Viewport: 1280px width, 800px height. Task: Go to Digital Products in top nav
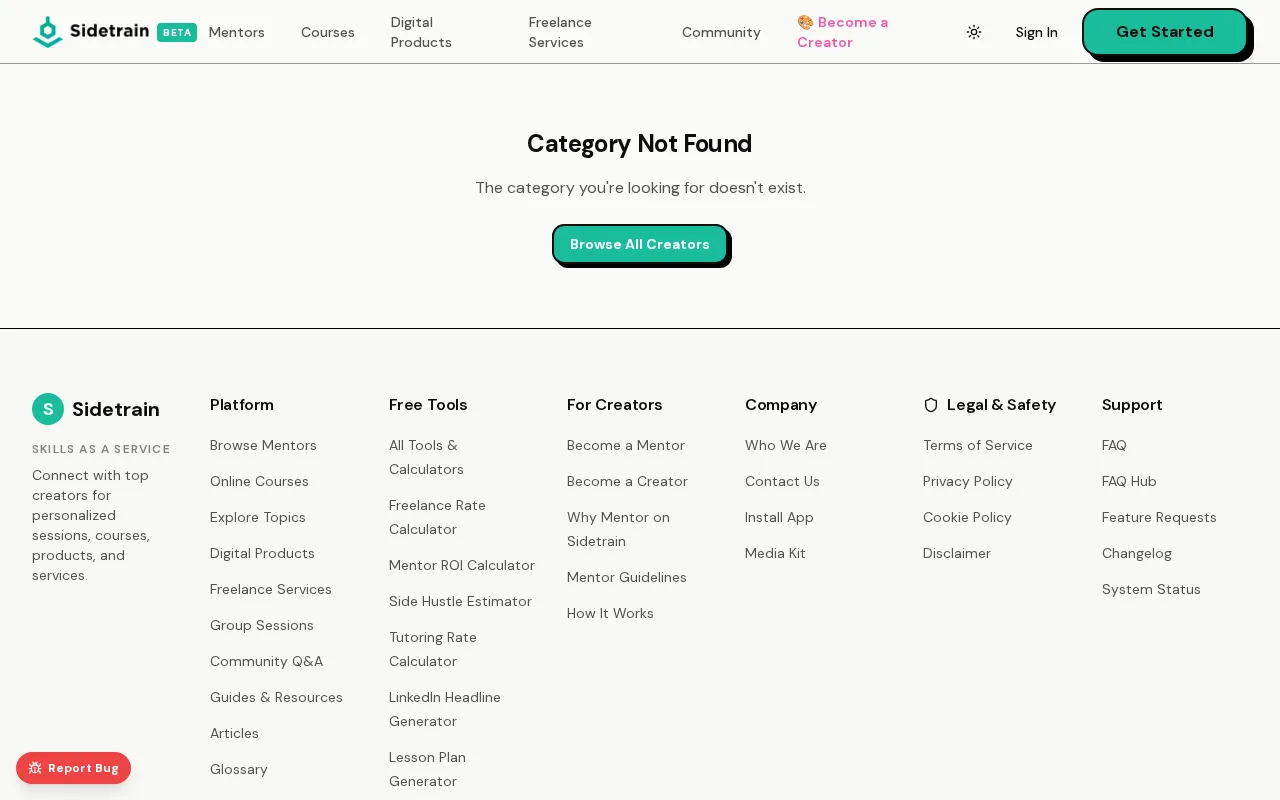click(421, 32)
